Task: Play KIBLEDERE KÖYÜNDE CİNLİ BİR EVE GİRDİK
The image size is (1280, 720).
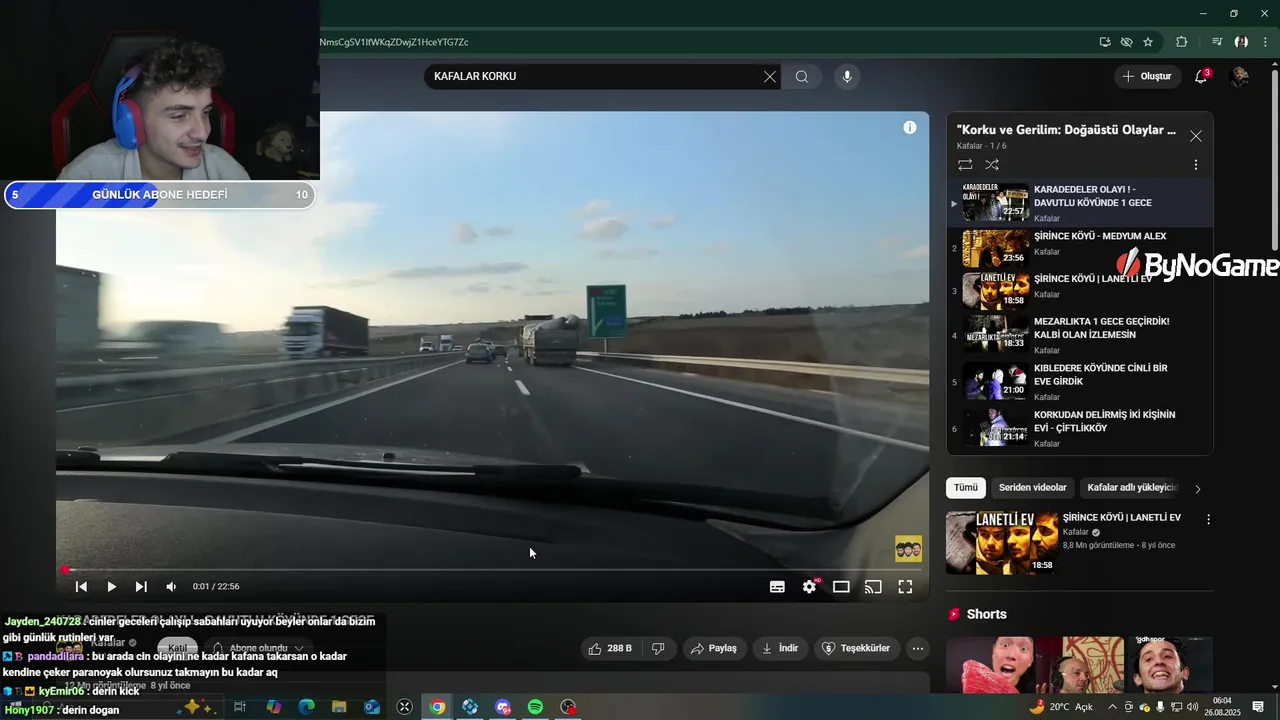Action: tap(1080, 382)
